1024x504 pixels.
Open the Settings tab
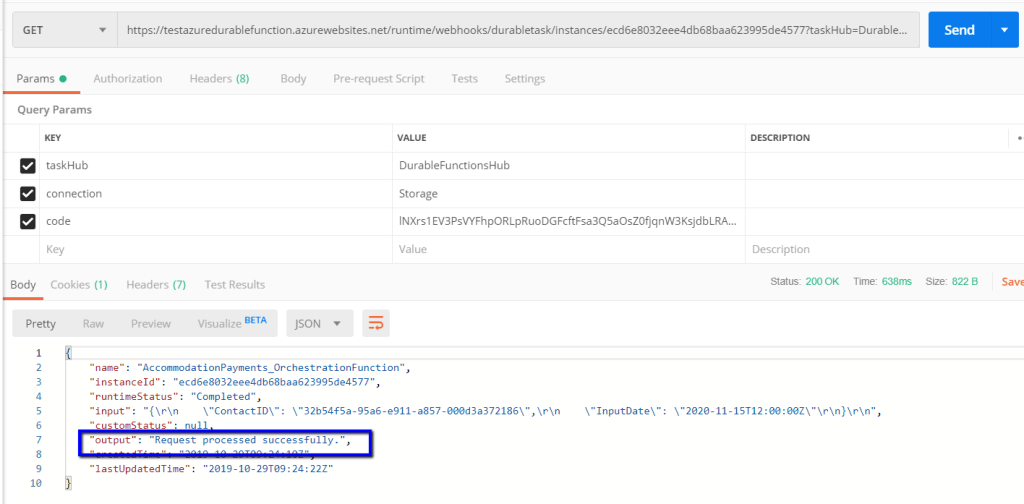[524, 78]
